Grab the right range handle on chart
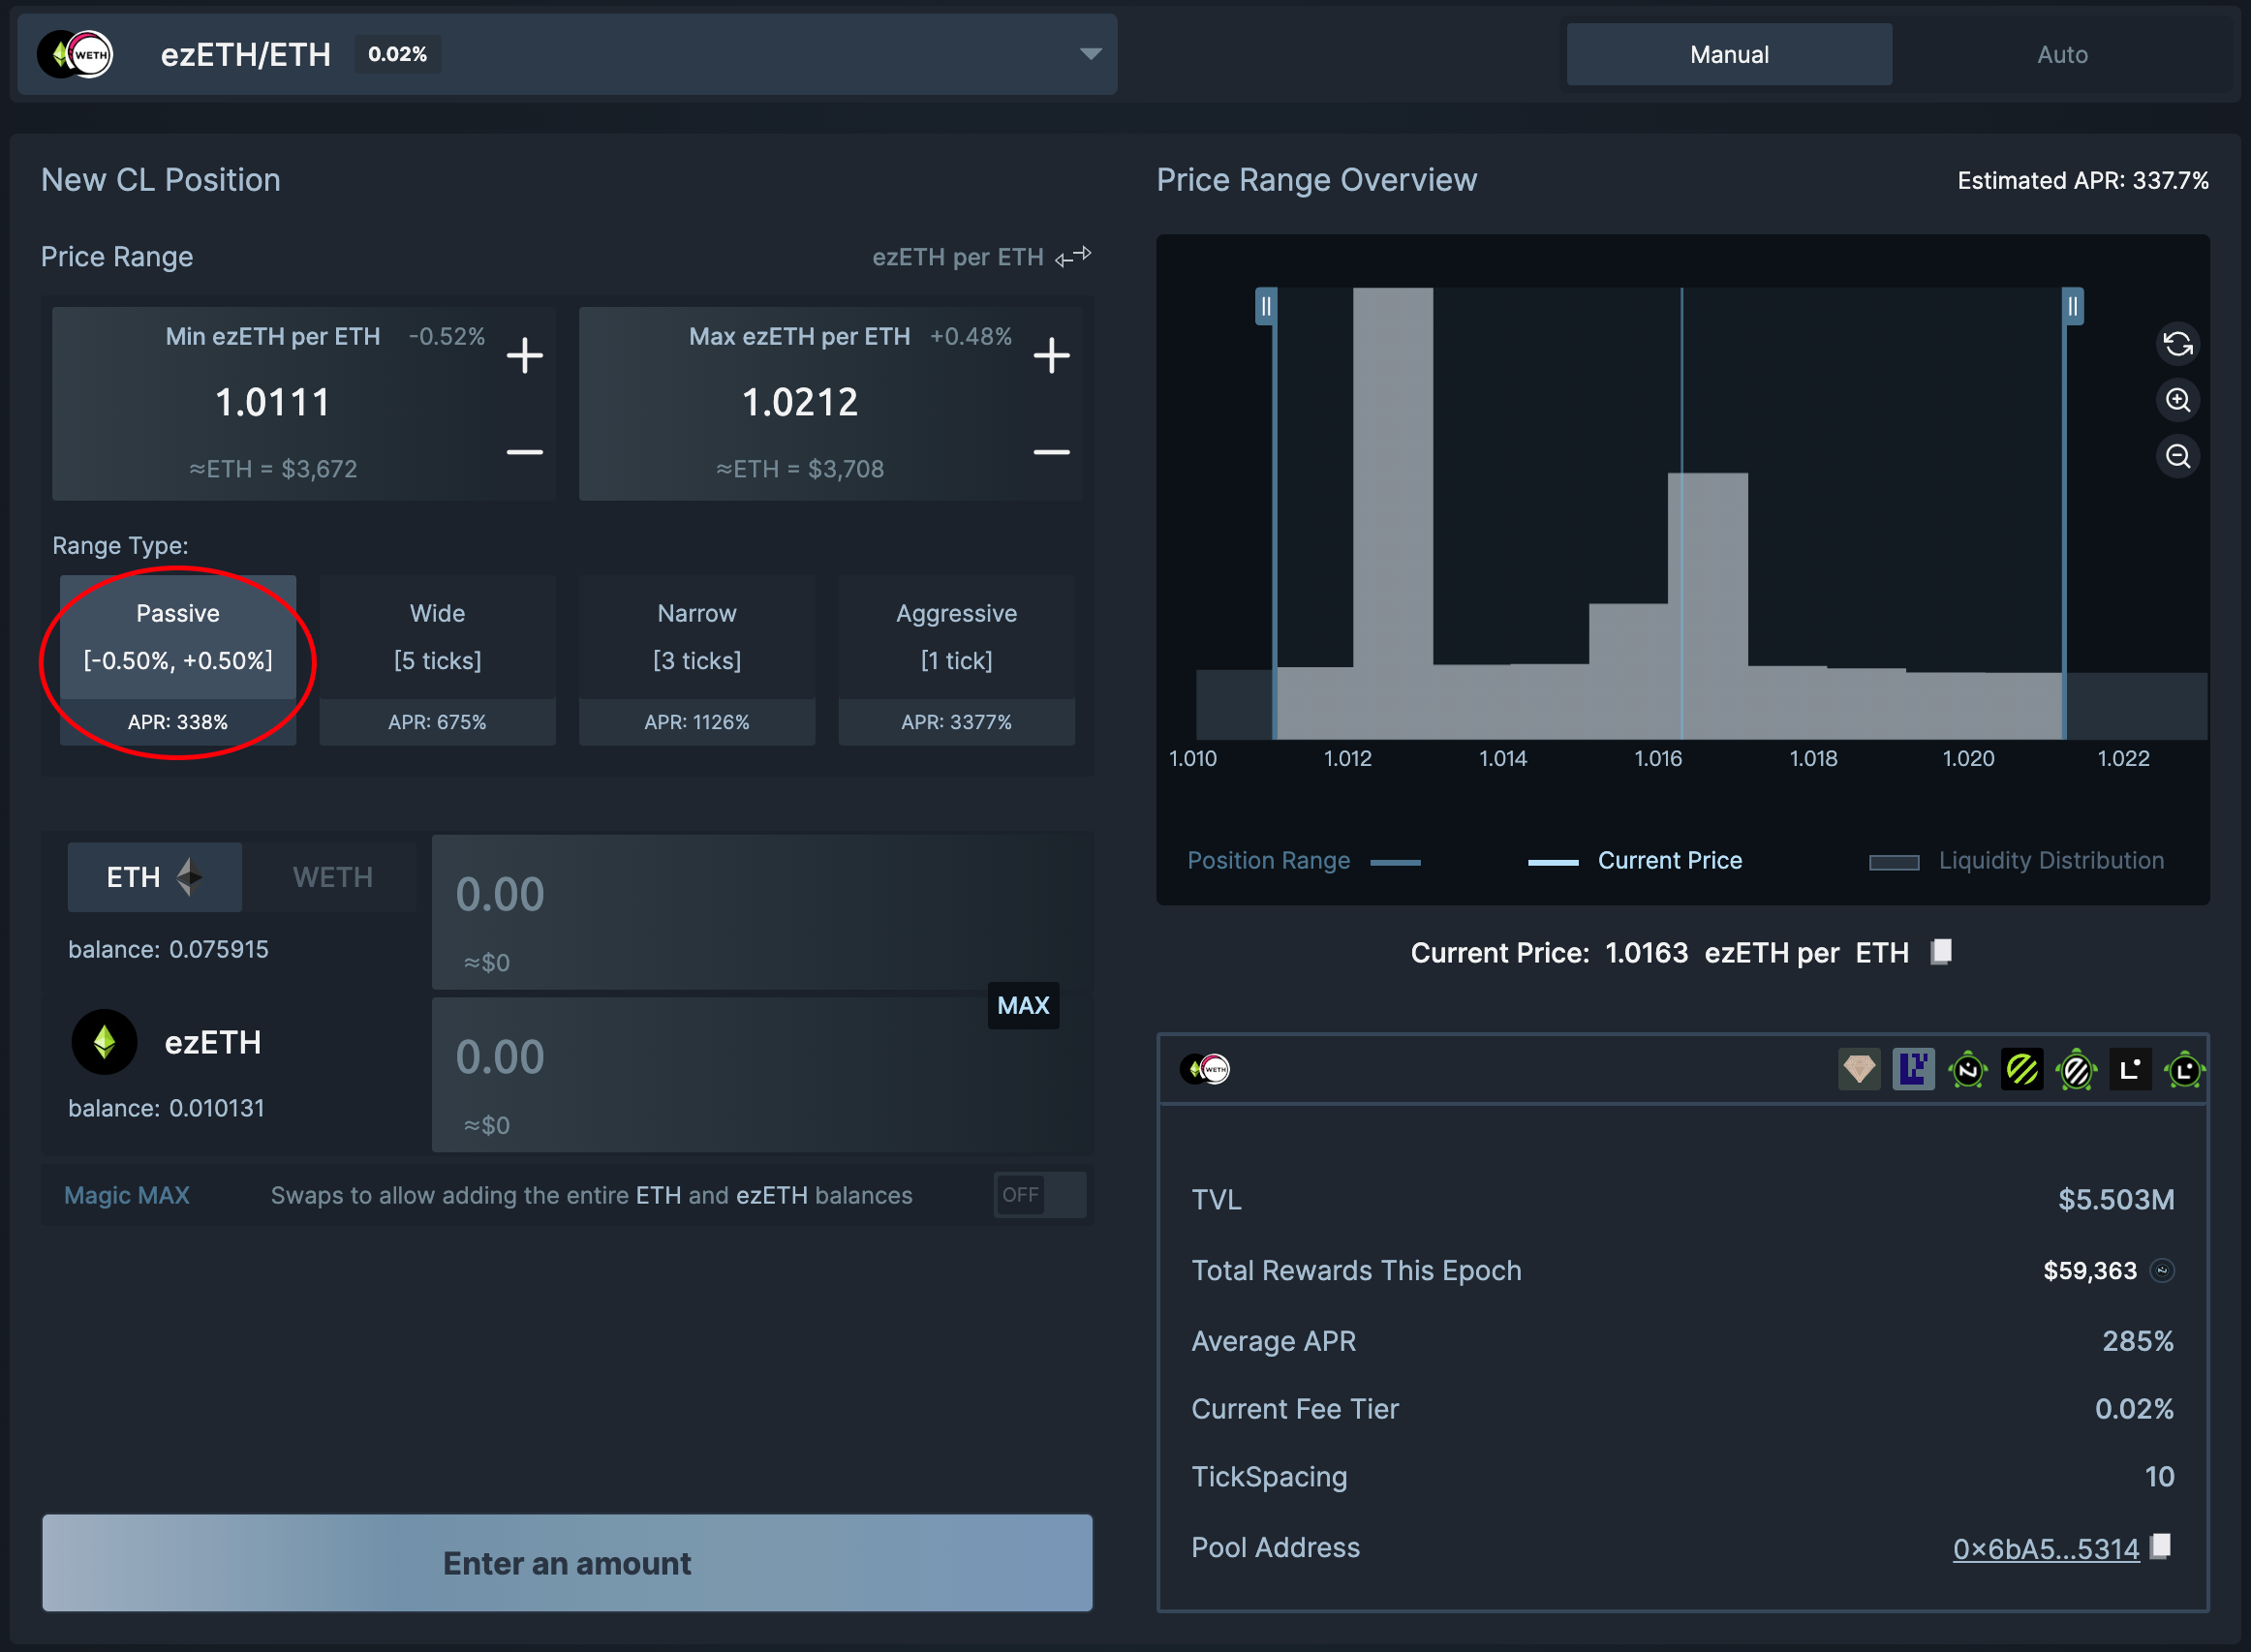The image size is (2251, 1652). 2073,306
